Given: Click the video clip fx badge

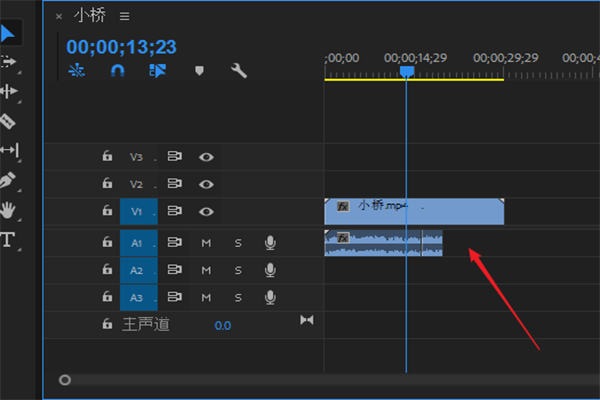Looking at the screenshot, I should pyautogui.click(x=343, y=207).
